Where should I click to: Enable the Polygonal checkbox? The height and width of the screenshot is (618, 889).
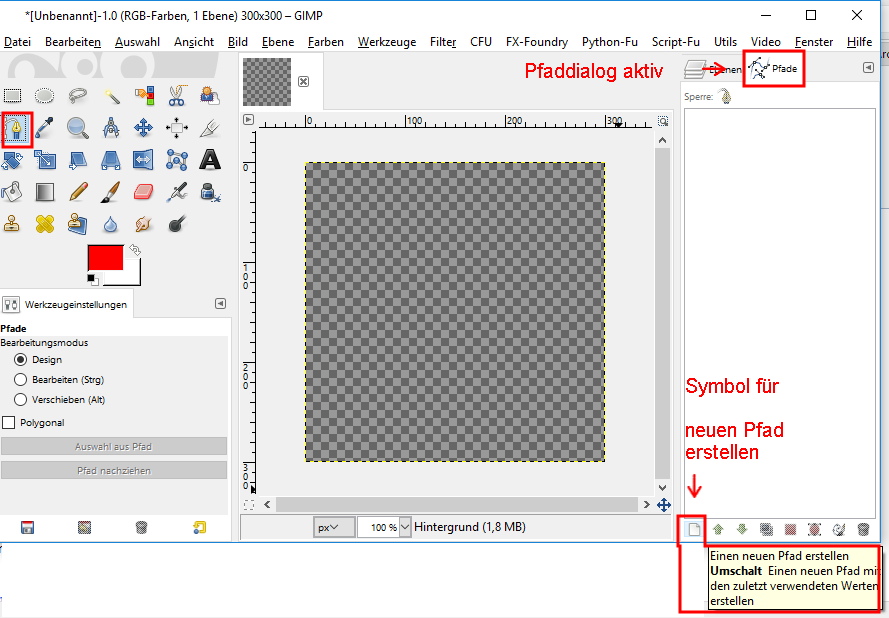click(x=9, y=422)
